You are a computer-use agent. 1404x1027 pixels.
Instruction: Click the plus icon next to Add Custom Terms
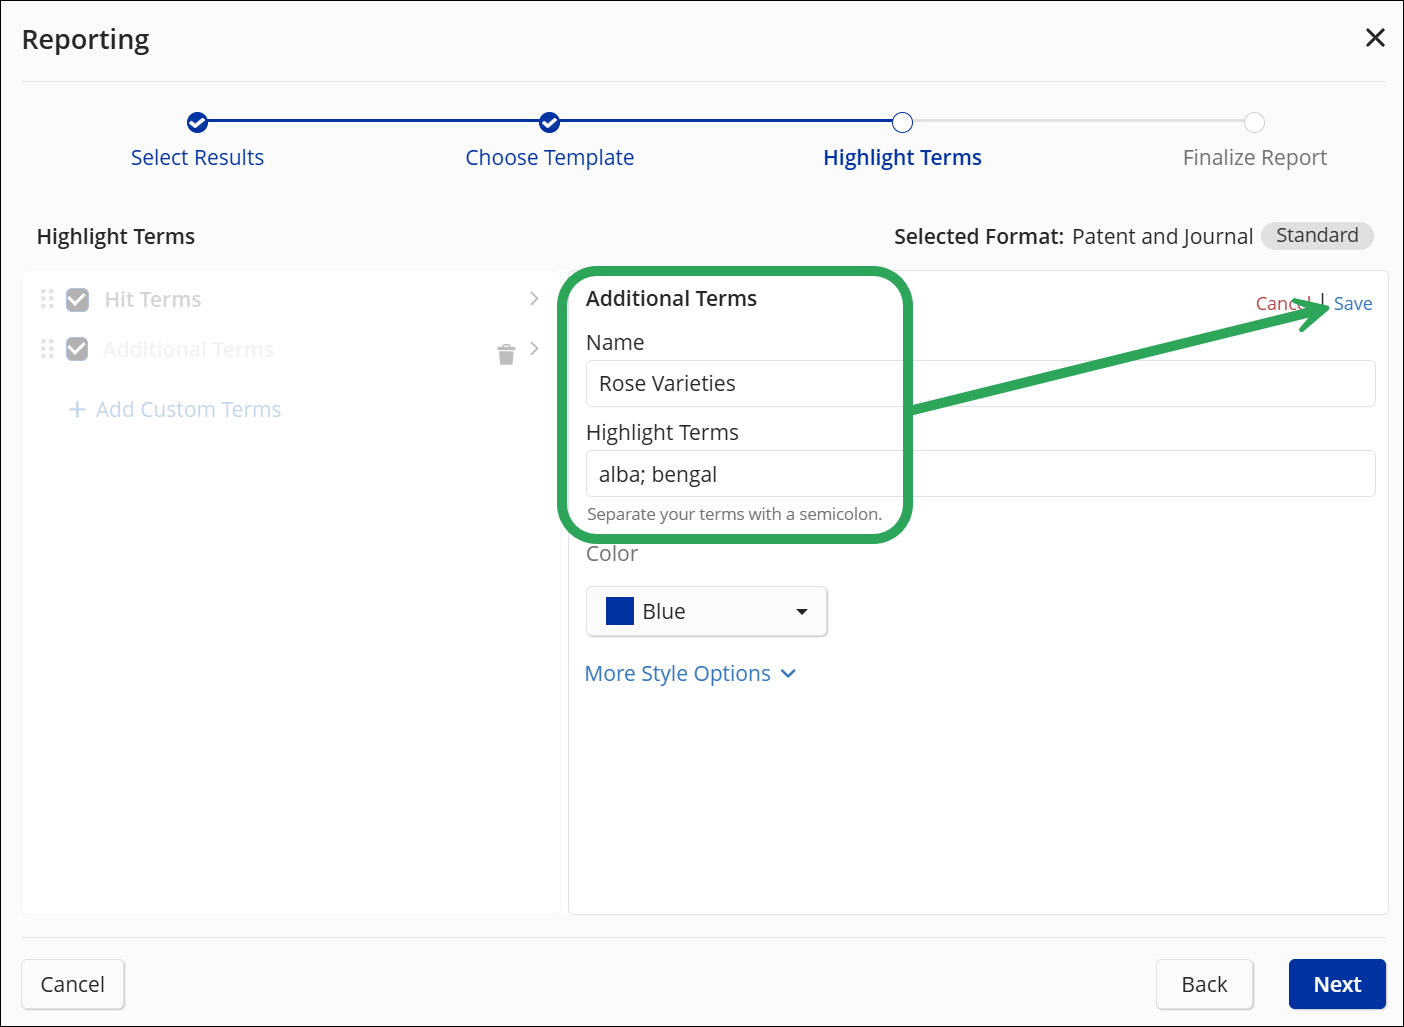point(77,409)
